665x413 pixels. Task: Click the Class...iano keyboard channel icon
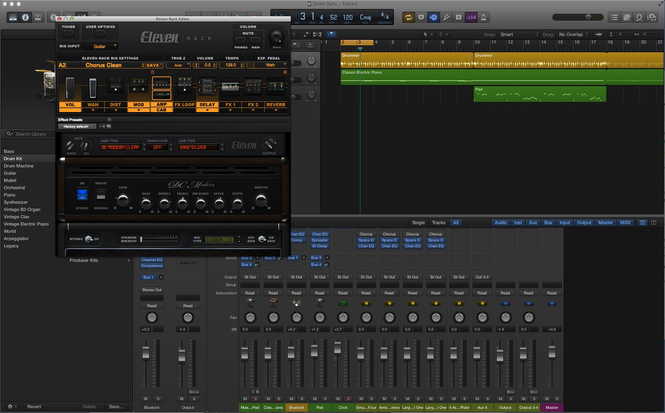pos(273,303)
